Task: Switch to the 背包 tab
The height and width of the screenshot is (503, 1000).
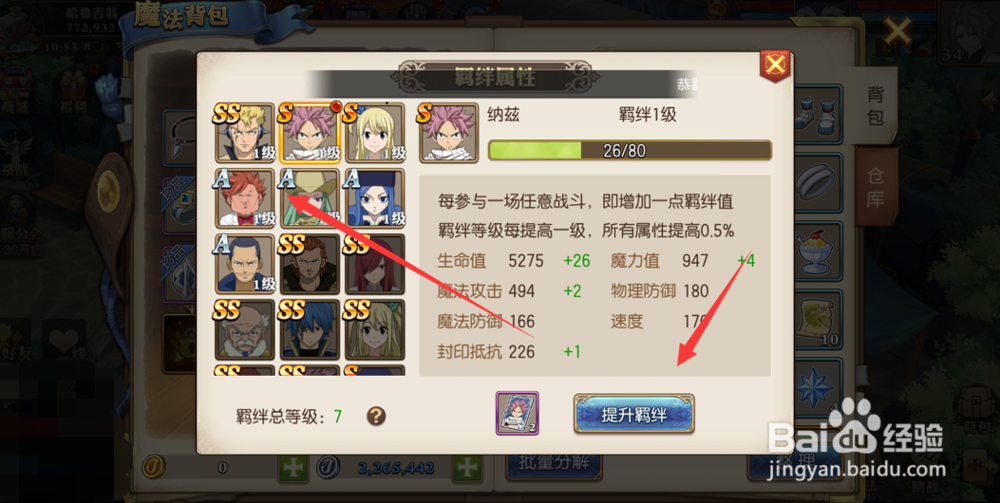Action: pyautogui.click(x=874, y=105)
